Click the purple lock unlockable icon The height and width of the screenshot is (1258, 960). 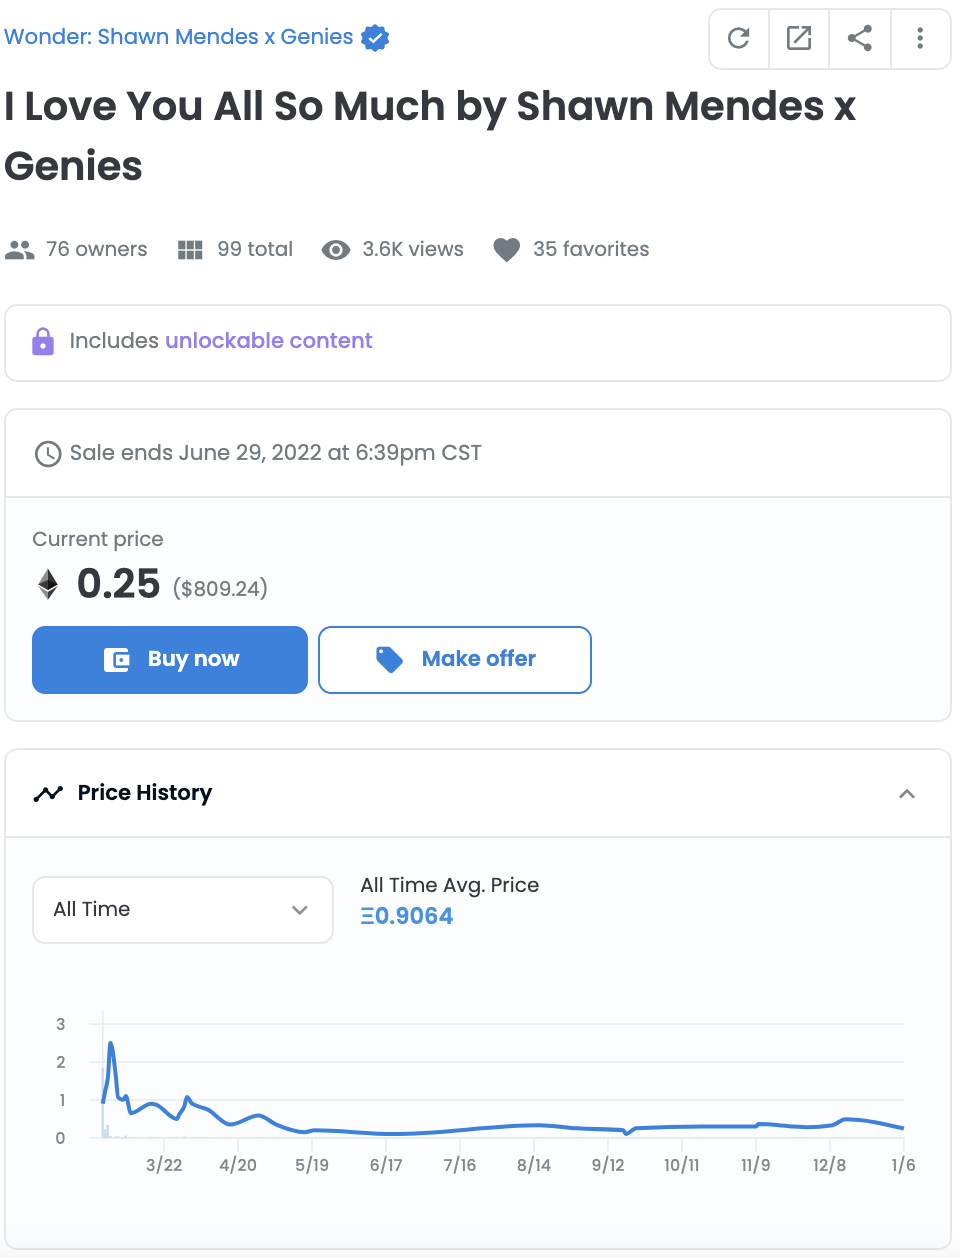tap(43, 342)
